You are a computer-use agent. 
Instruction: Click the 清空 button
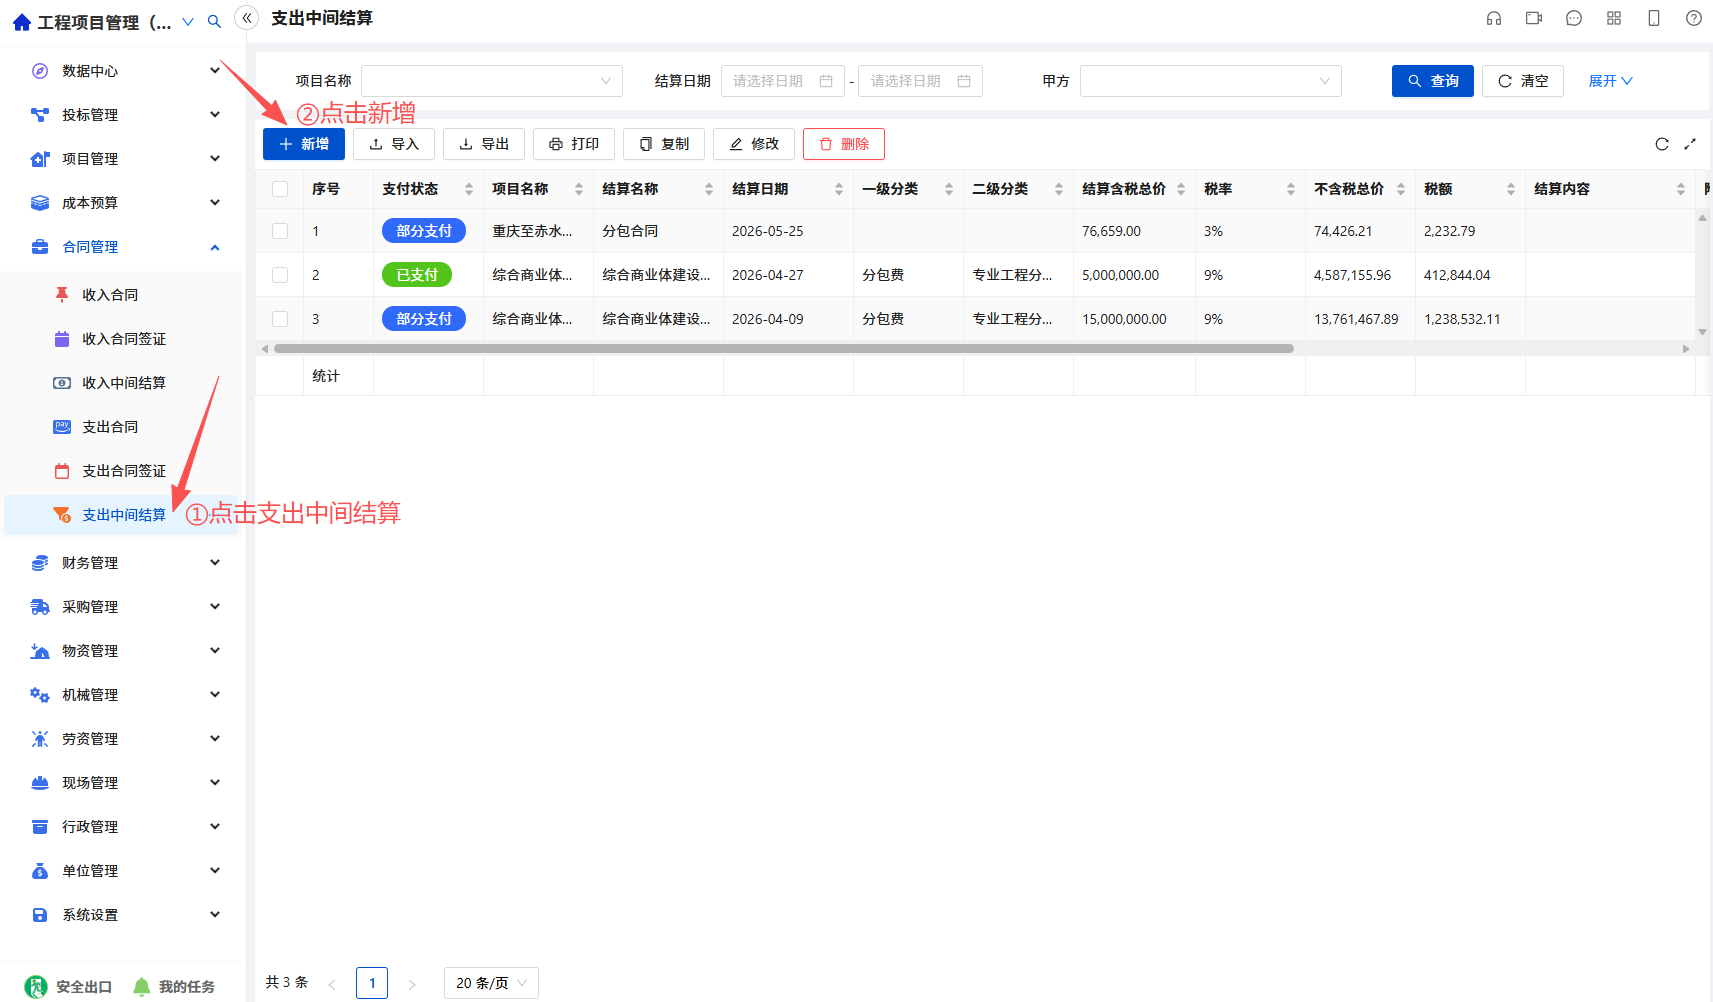tap(1523, 81)
